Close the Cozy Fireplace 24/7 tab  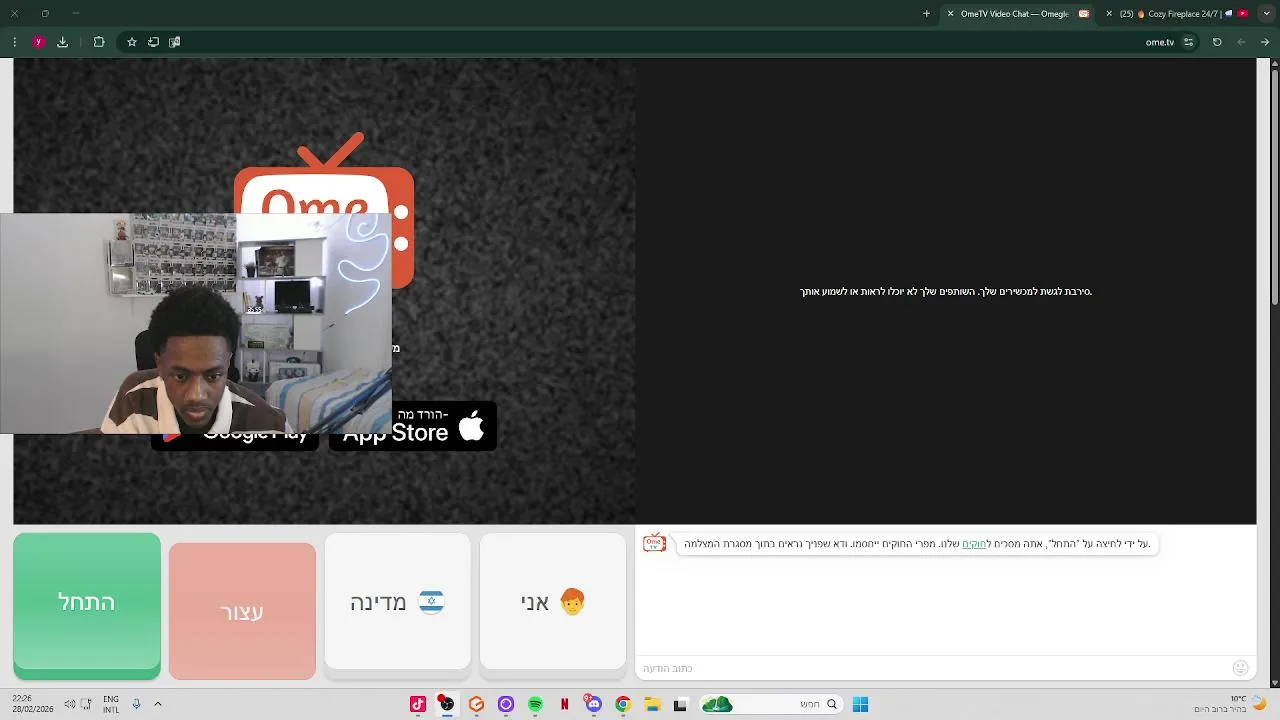[1109, 14]
